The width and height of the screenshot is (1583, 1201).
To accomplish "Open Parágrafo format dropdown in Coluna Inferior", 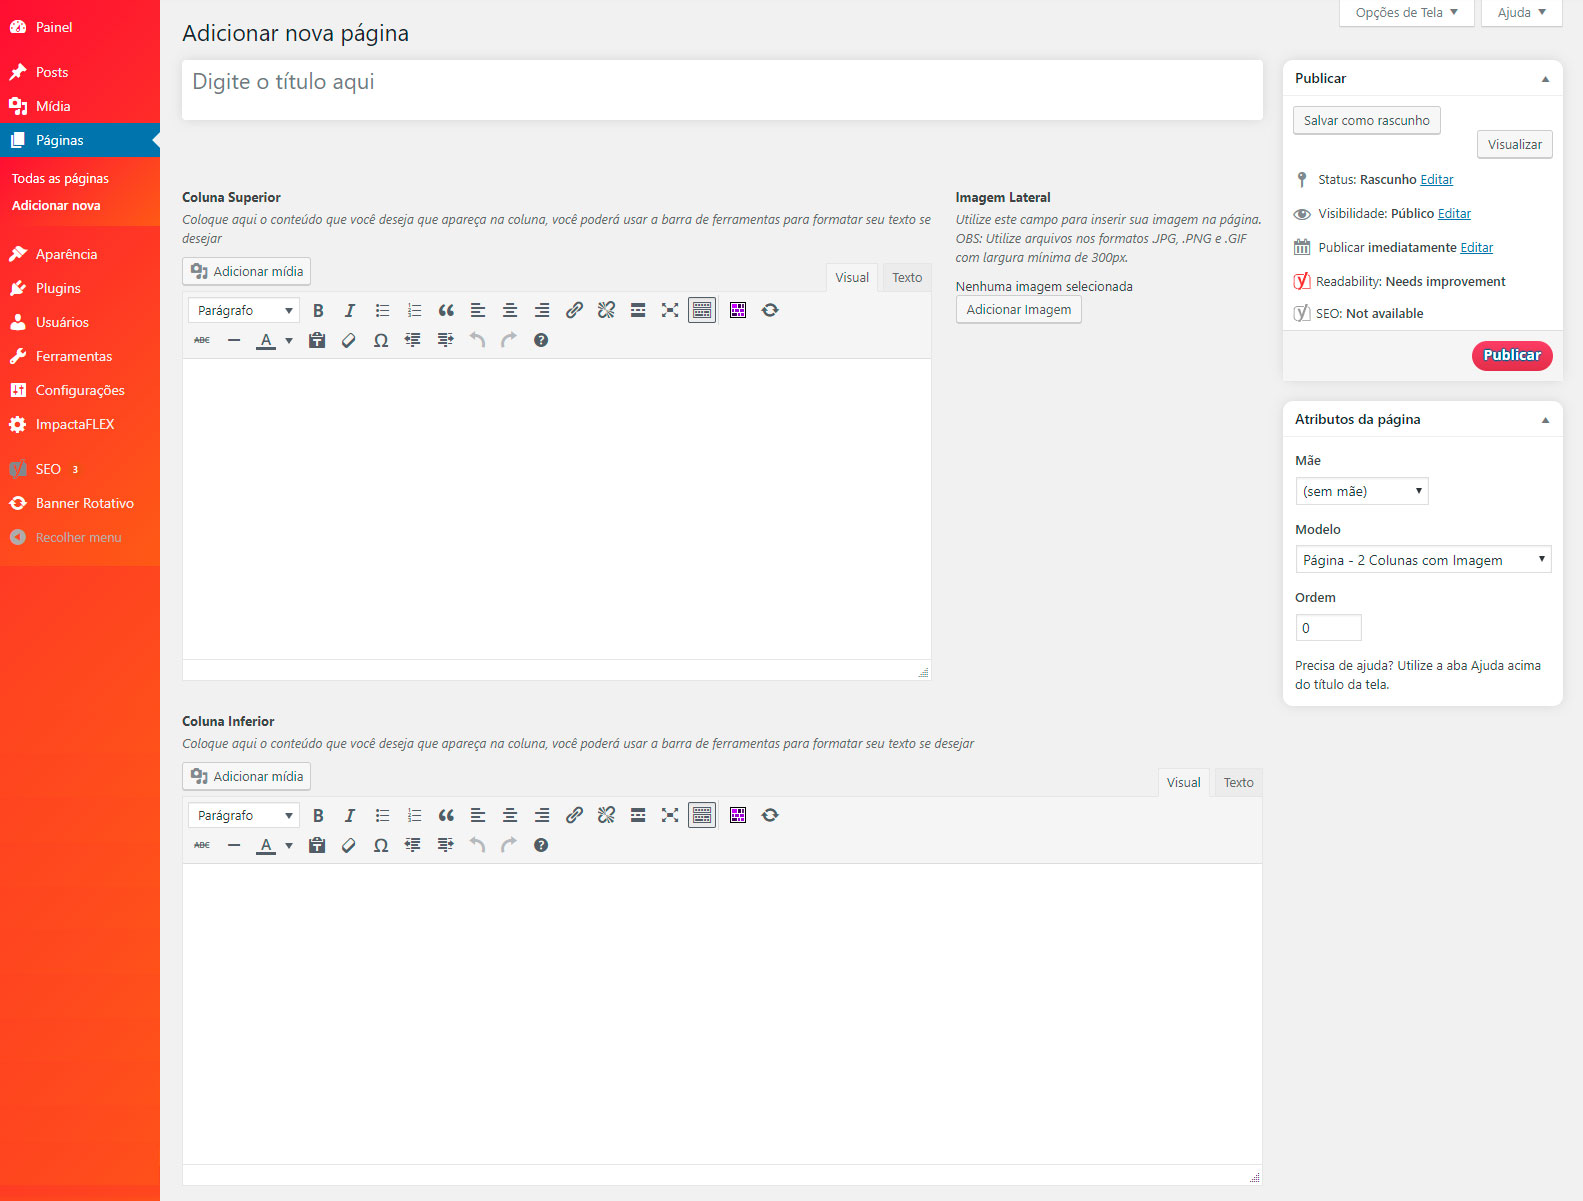I will [244, 815].
